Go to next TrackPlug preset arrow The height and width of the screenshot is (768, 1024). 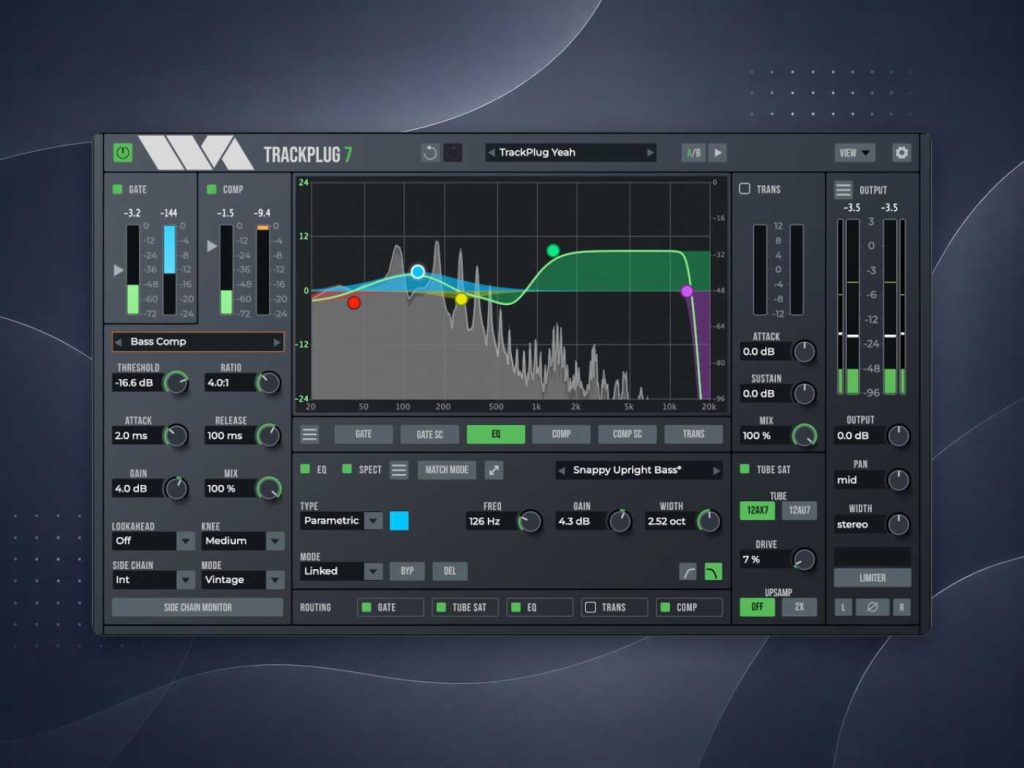click(650, 153)
